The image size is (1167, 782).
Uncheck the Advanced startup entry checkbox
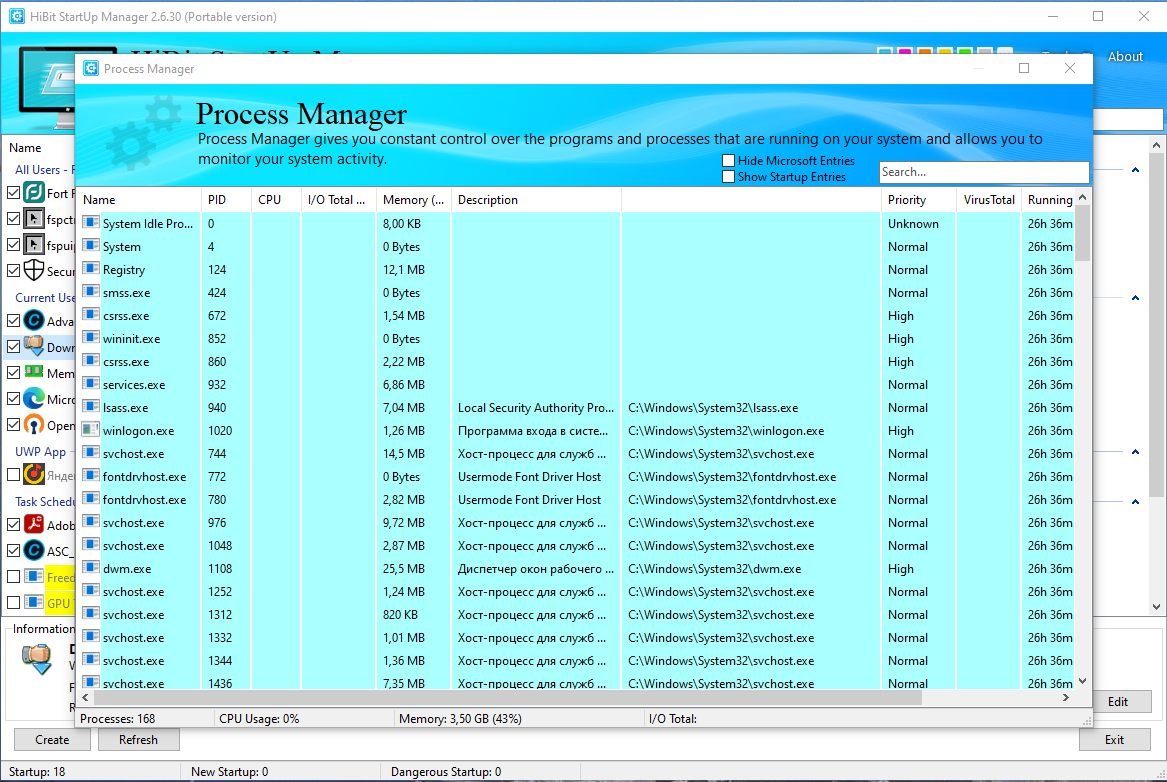[13, 321]
